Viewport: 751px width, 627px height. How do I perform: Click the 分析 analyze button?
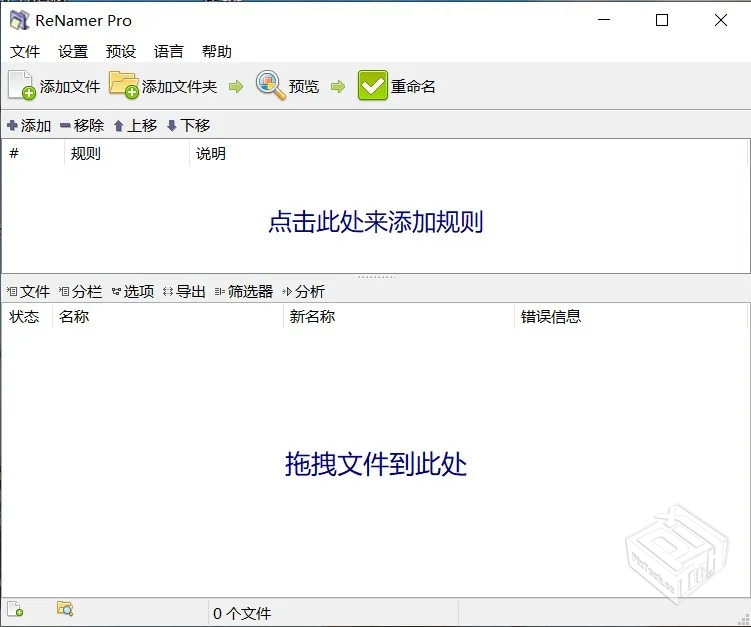[x=304, y=291]
